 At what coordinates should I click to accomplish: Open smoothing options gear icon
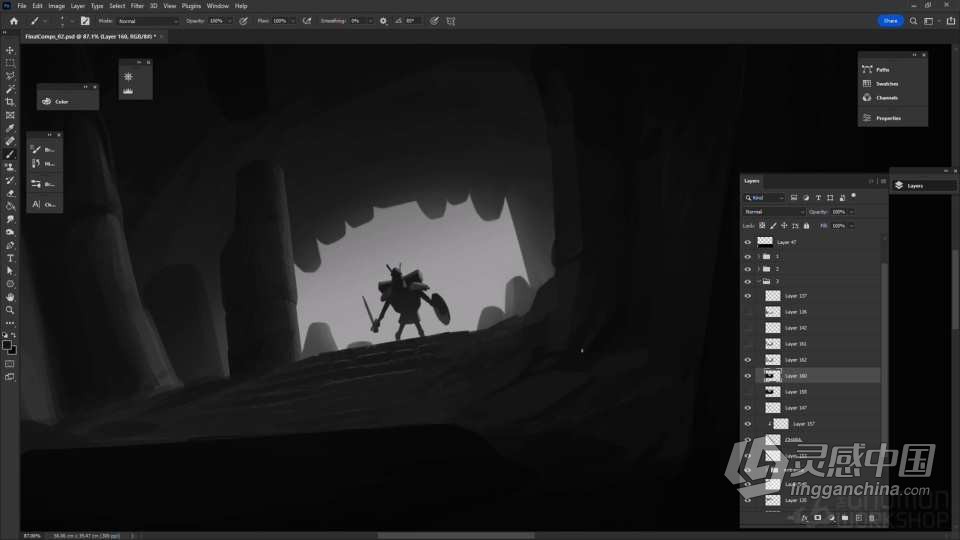point(383,21)
